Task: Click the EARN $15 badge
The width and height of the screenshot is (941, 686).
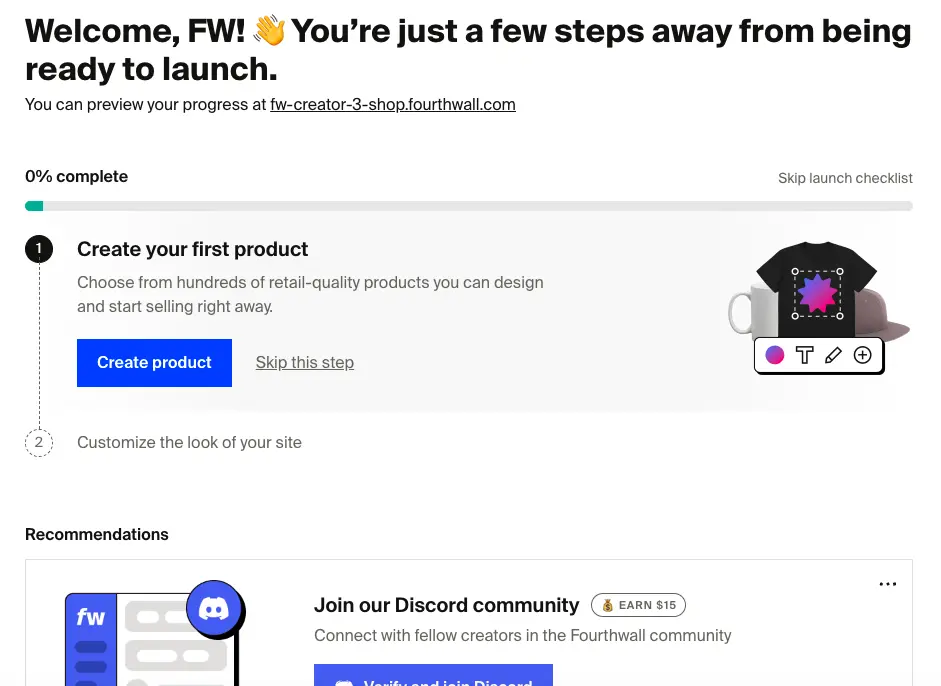Action: tap(638, 605)
